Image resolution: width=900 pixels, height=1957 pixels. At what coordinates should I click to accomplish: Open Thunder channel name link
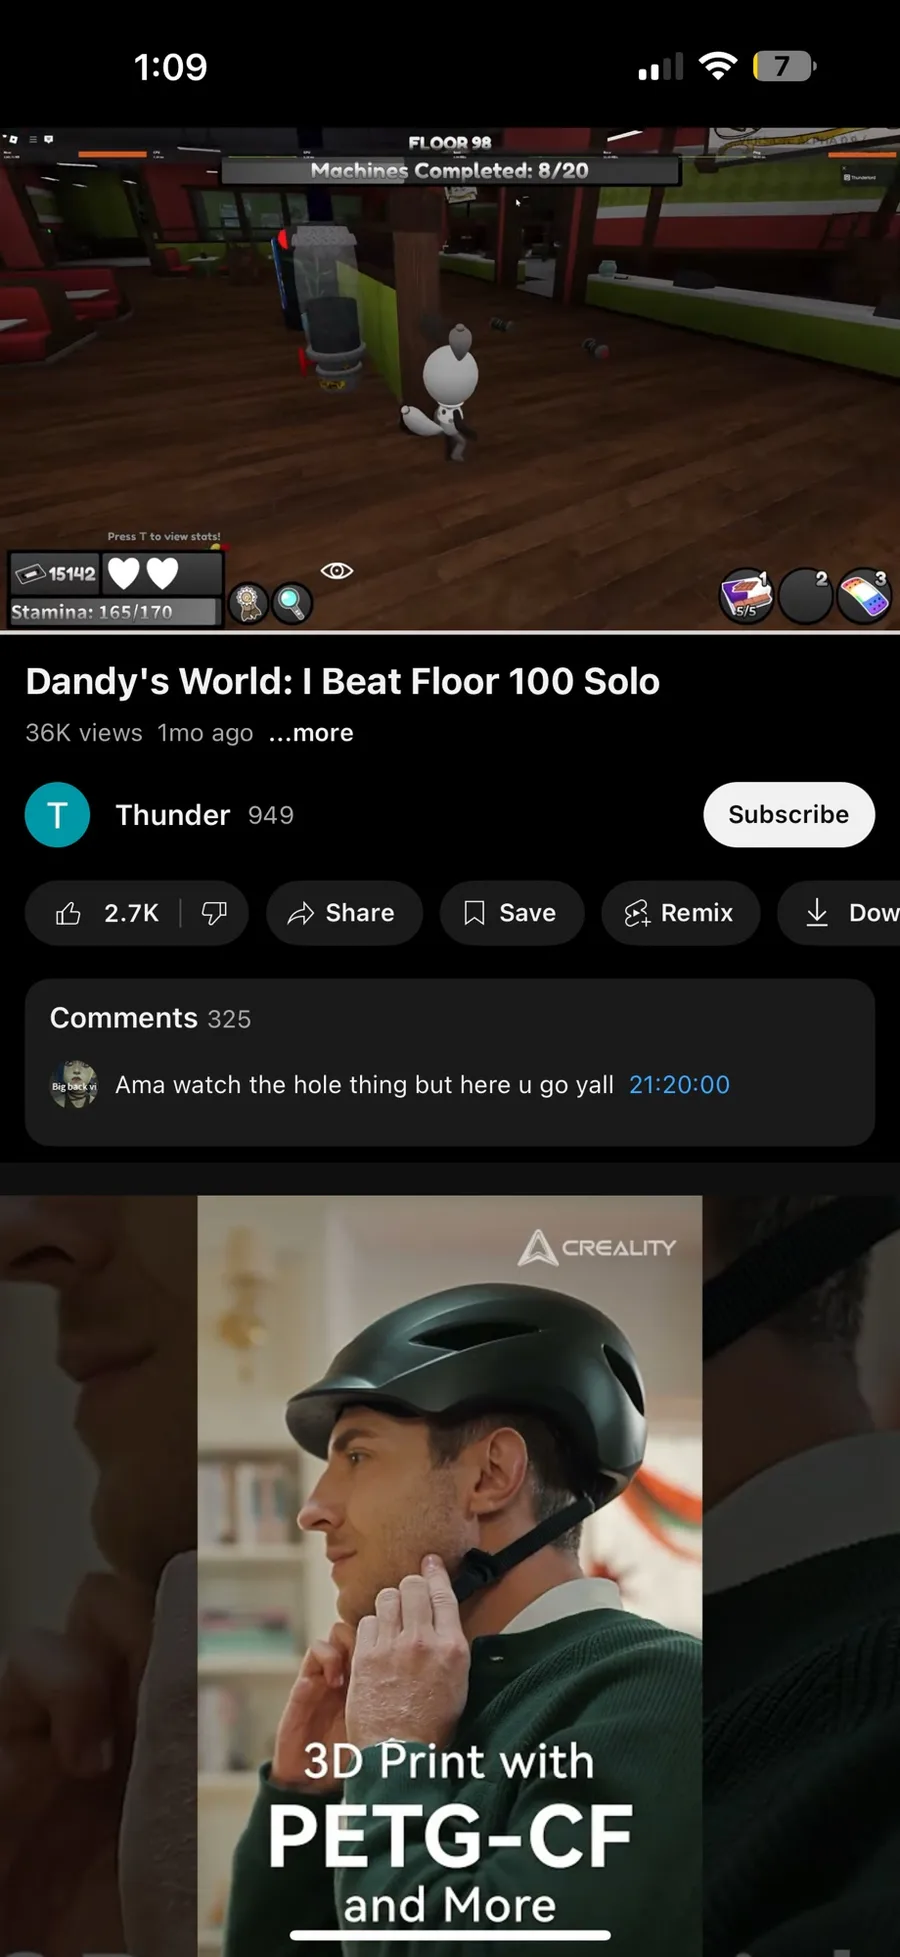tap(173, 815)
